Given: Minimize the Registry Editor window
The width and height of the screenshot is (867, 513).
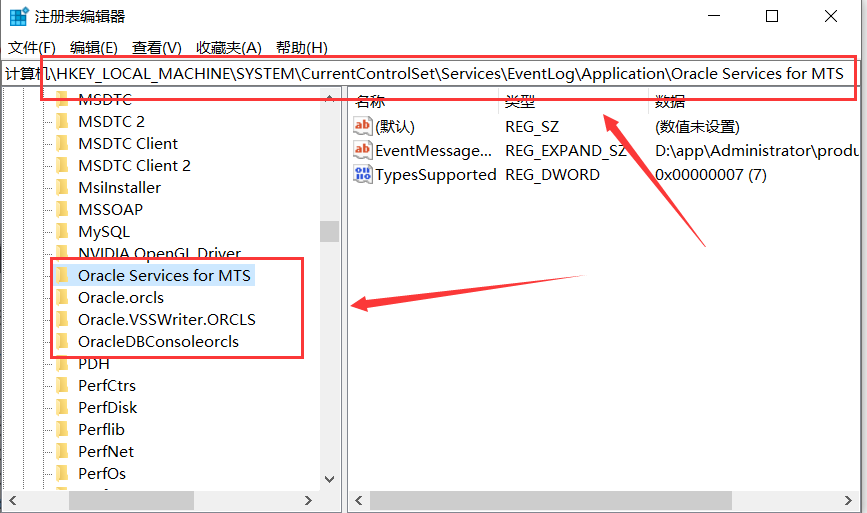Looking at the screenshot, I should (714, 17).
